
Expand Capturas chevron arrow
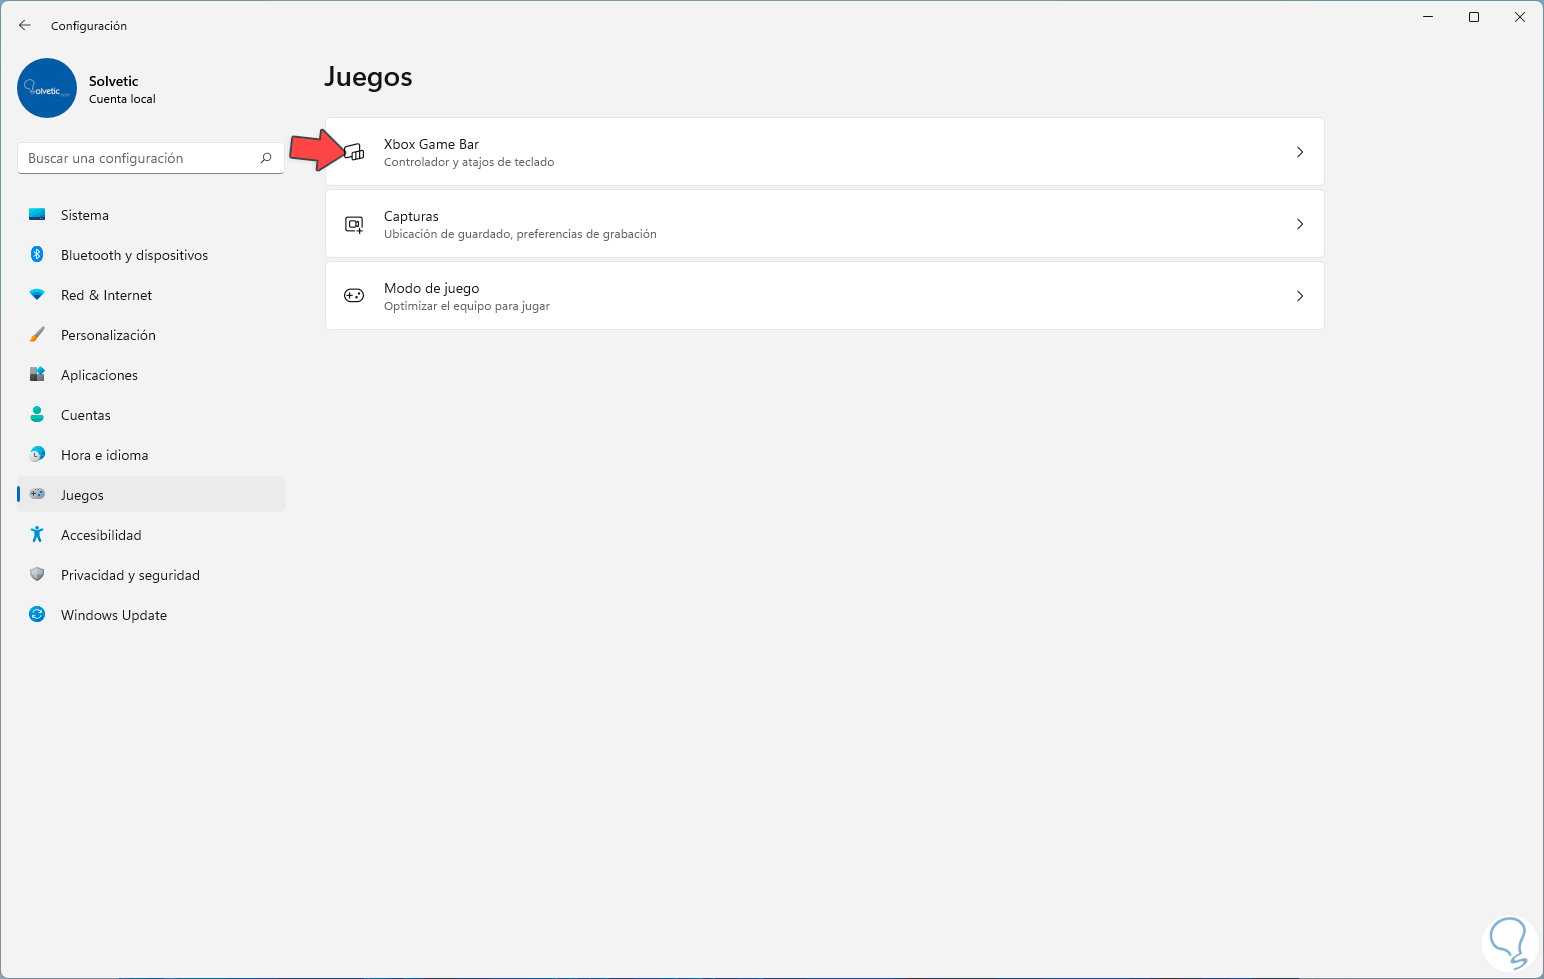click(1300, 224)
